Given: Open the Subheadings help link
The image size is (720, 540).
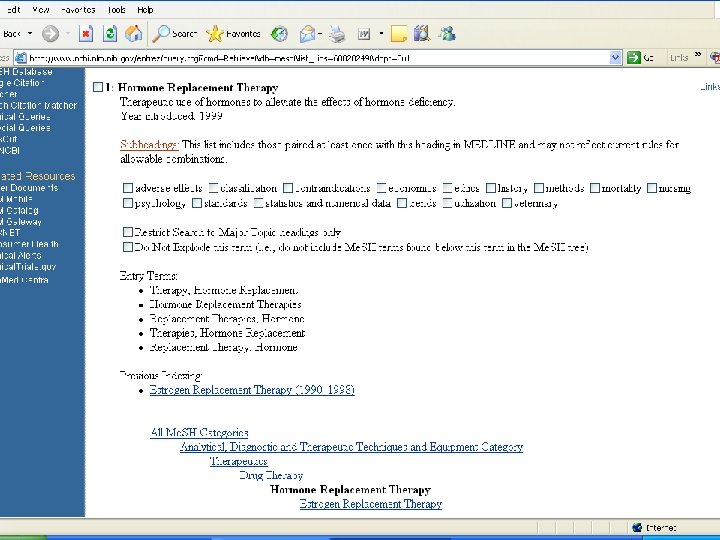Looking at the screenshot, I should click(149, 145).
